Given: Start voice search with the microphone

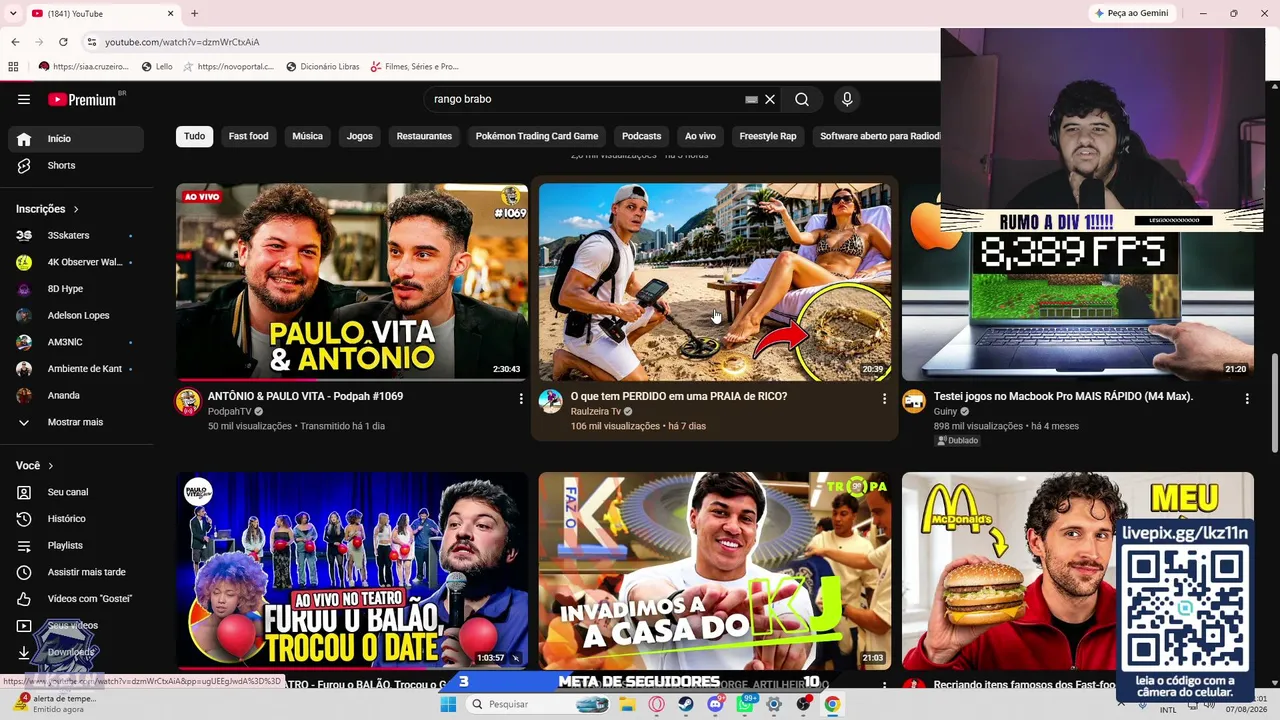Looking at the screenshot, I should (x=847, y=100).
